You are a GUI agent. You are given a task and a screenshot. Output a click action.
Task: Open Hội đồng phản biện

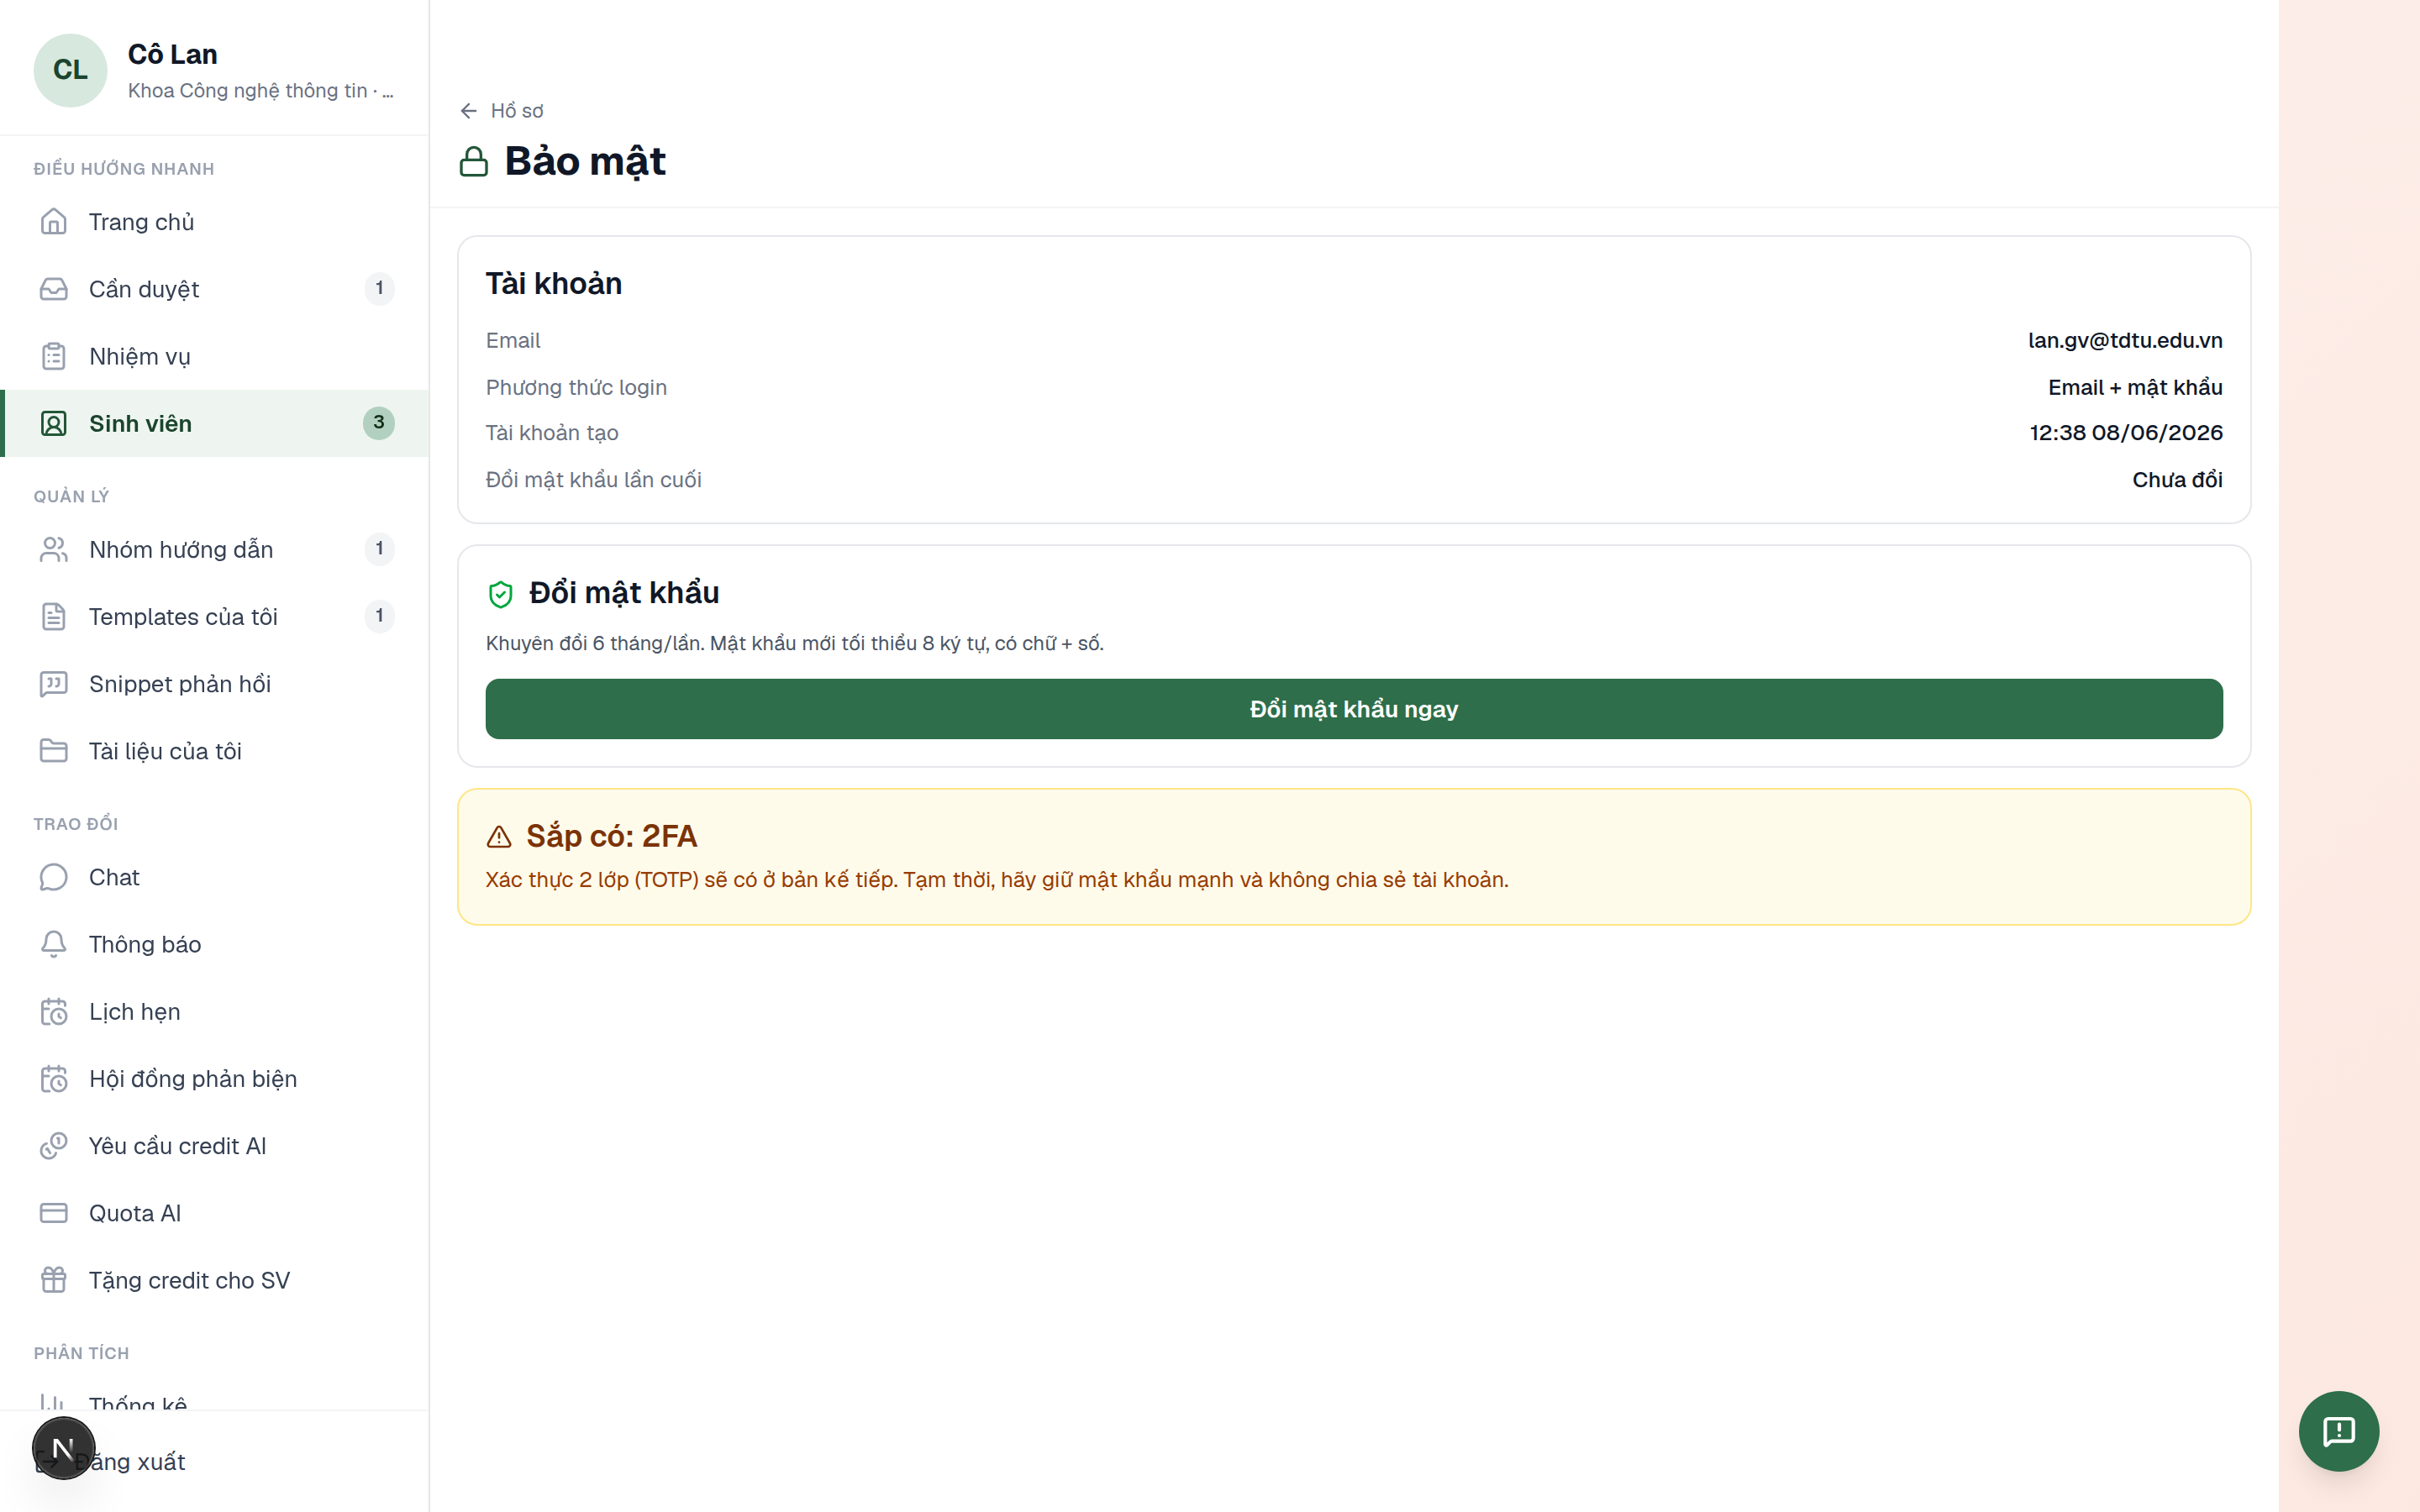pyautogui.click(x=216, y=1078)
